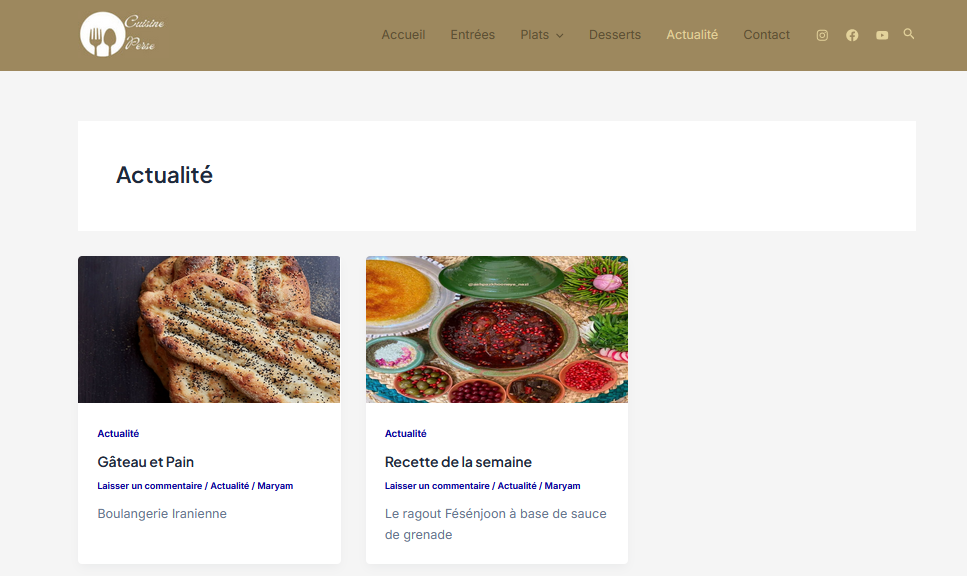Open the Desserts menu item
The width and height of the screenshot is (967, 576).
(x=615, y=35)
